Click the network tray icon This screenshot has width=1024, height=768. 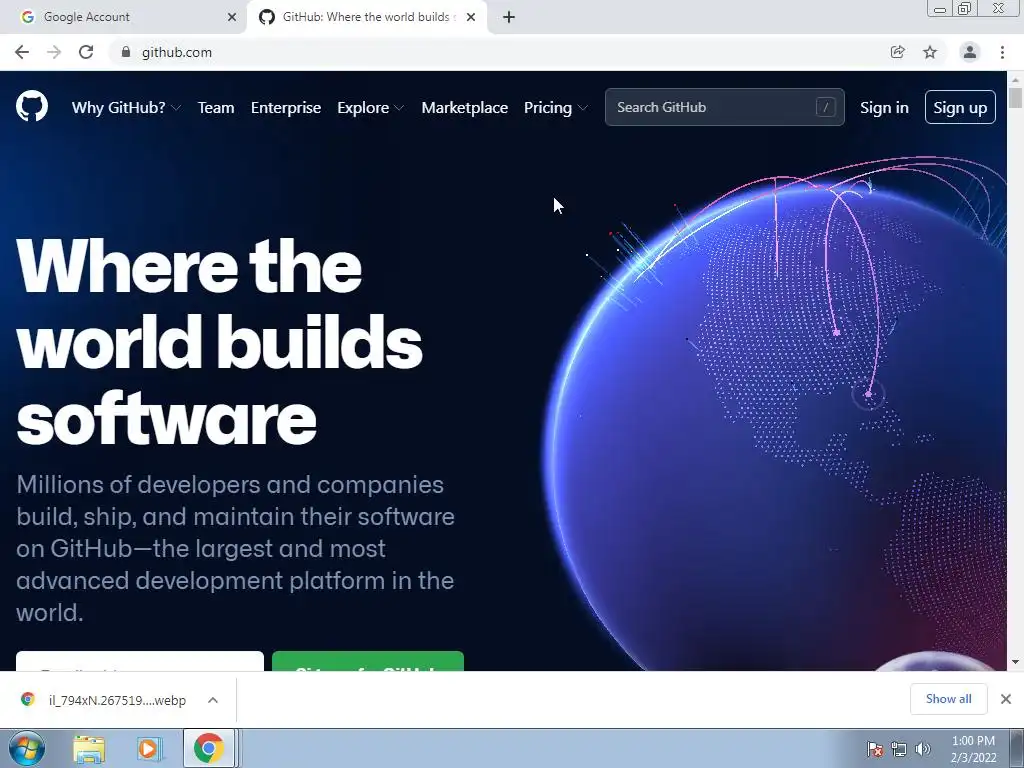point(899,749)
